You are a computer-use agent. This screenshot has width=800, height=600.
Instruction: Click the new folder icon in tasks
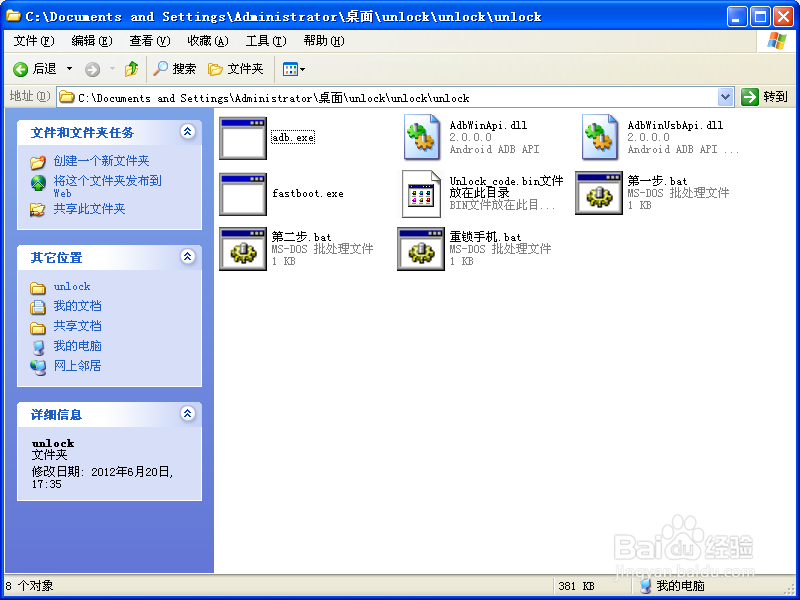pos(38,162)
